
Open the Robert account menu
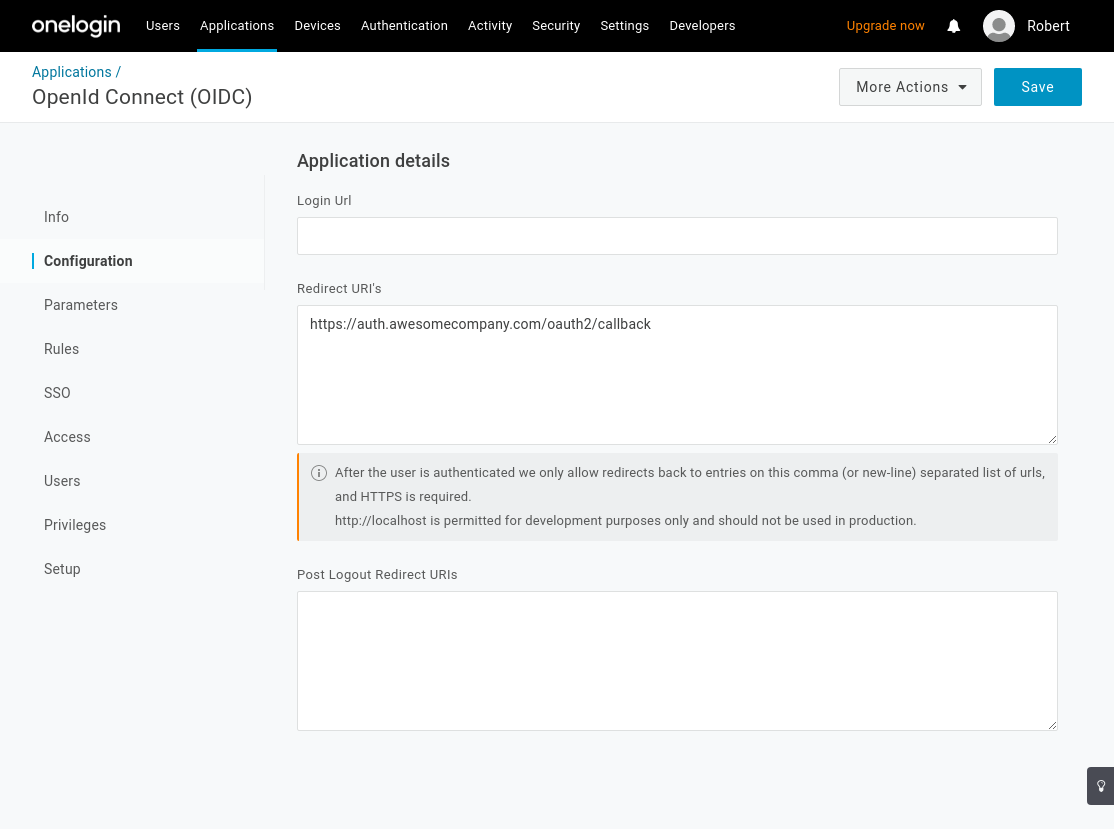[x=1048, y=26]
